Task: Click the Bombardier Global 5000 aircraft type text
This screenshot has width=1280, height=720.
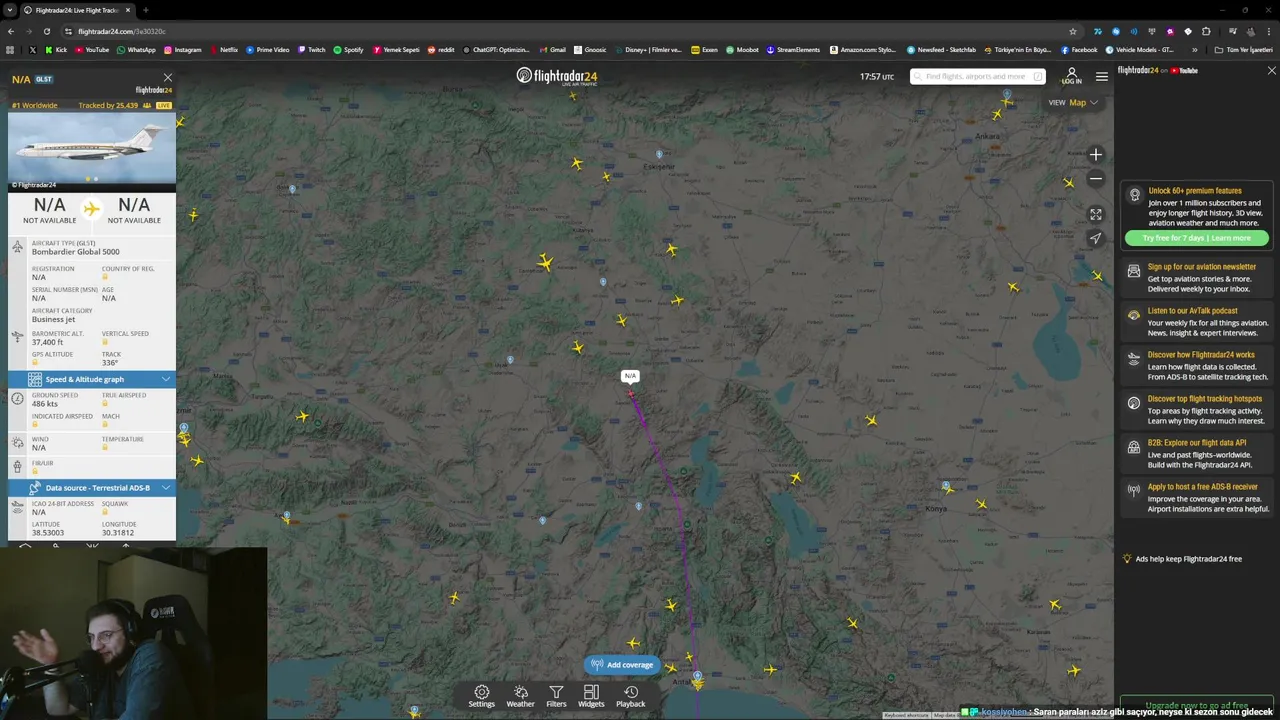Action: [x=75, y=252]
